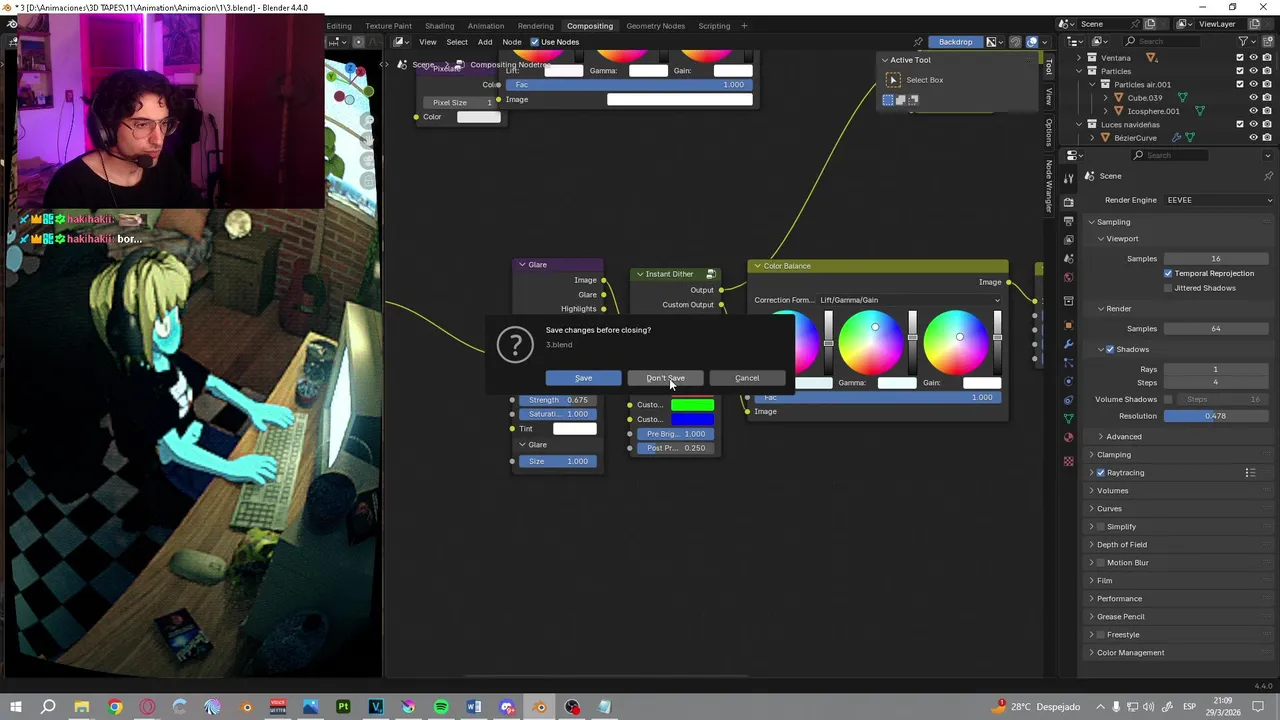
Task: Toggle the Shadows checkbox
Action: click(1110, 349)
